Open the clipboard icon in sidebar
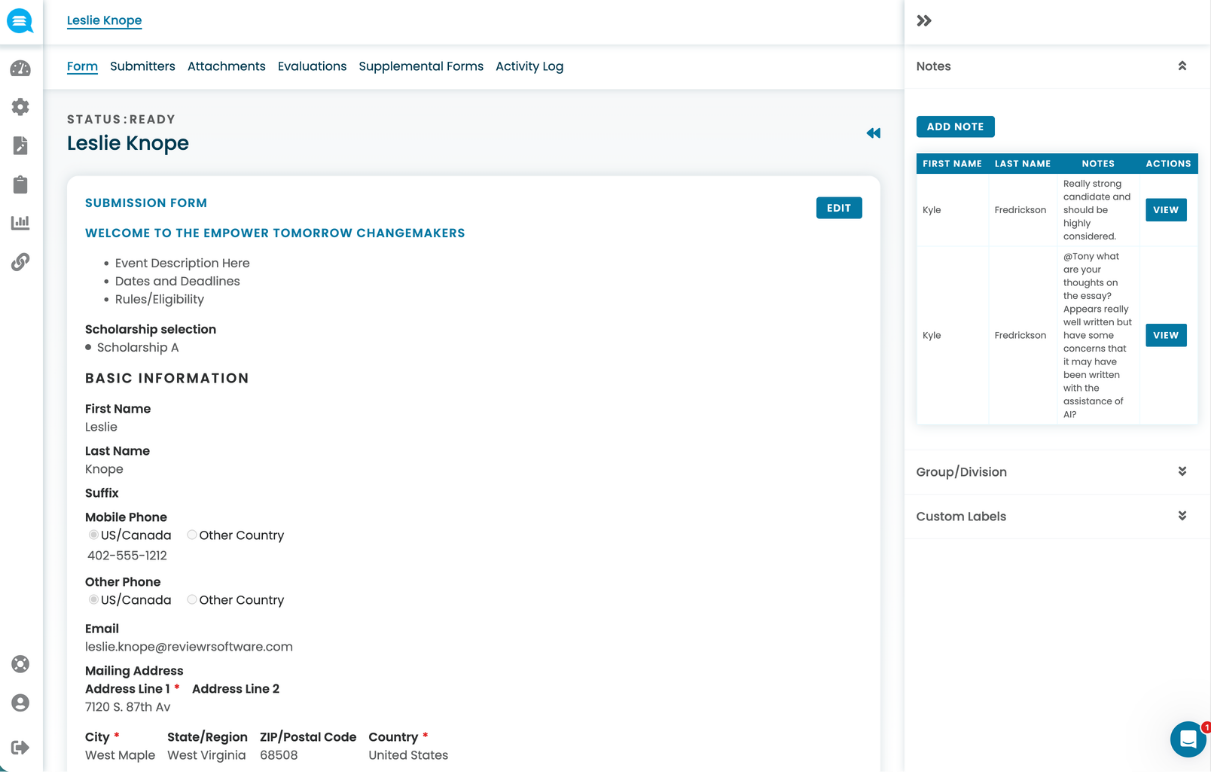 coord(20,184)
